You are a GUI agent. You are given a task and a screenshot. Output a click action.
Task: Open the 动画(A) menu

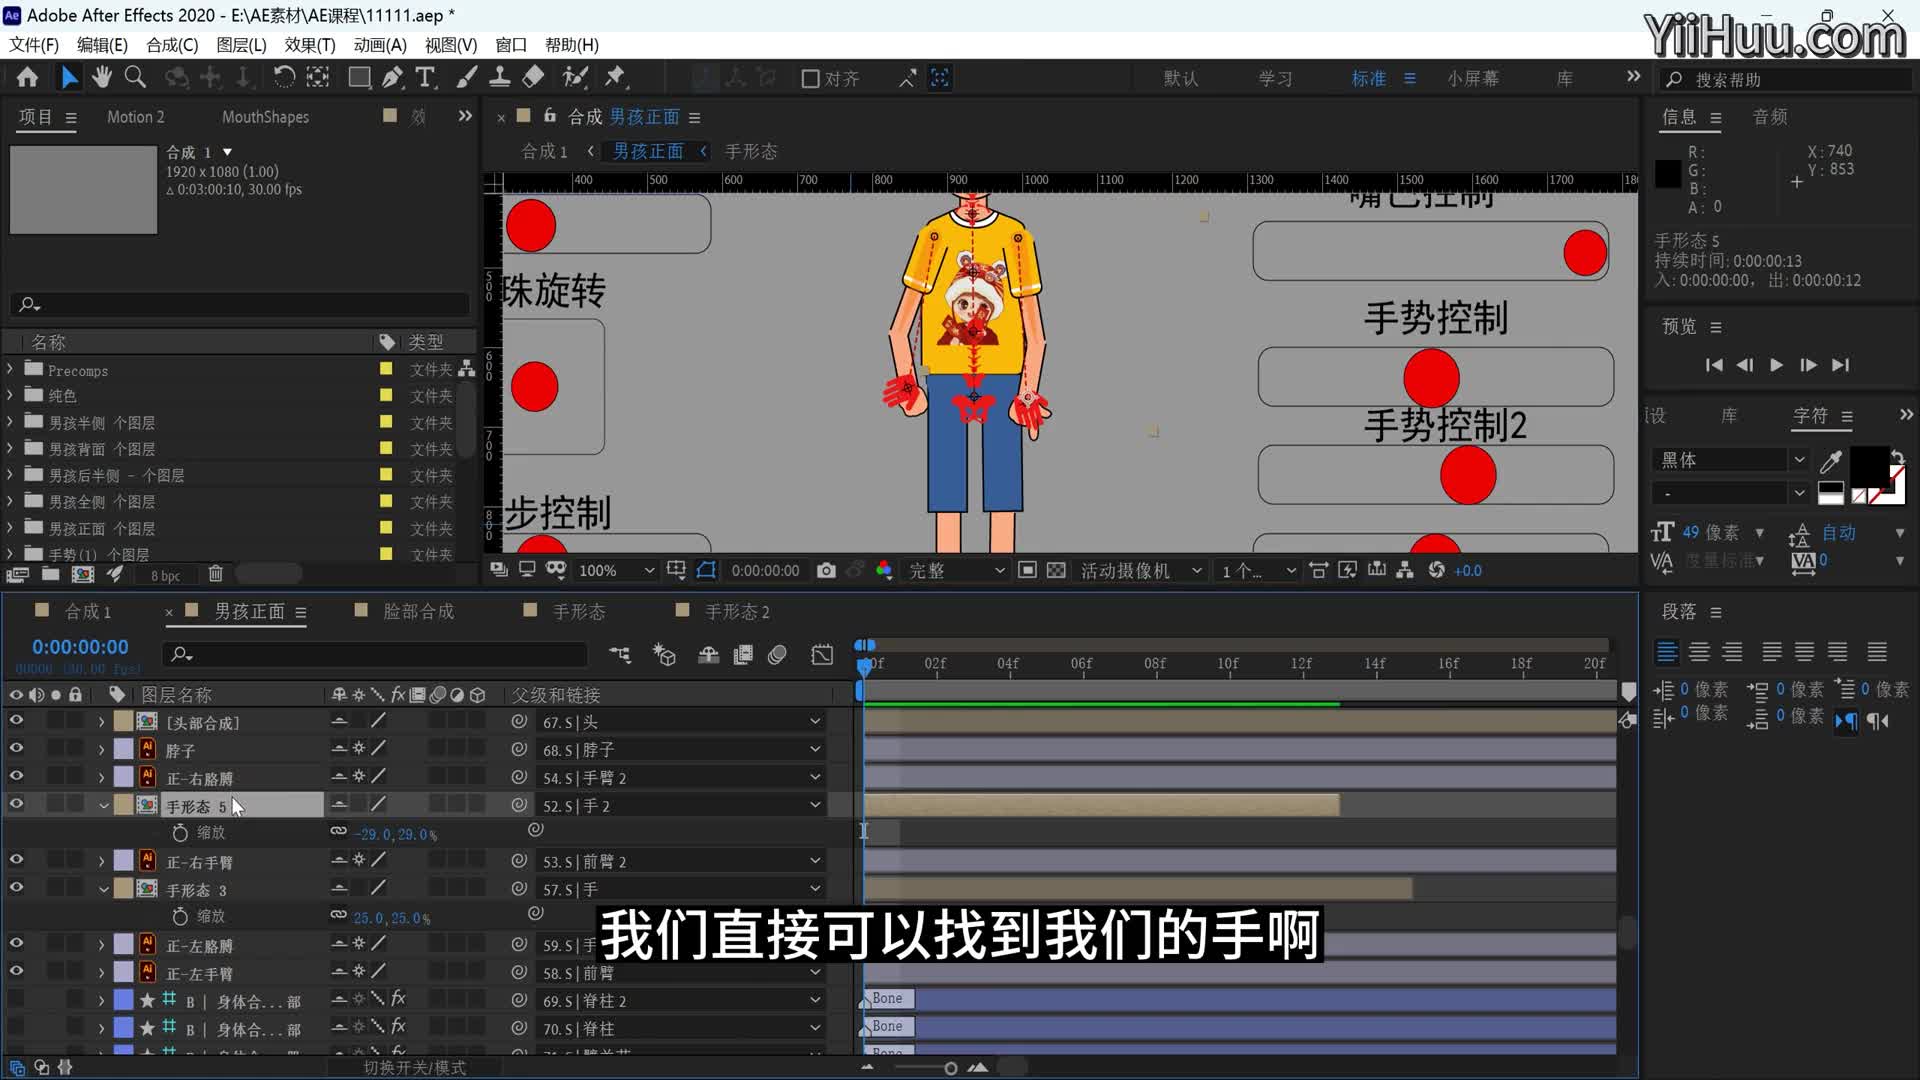pyautogui.click(x=380, y=45)
